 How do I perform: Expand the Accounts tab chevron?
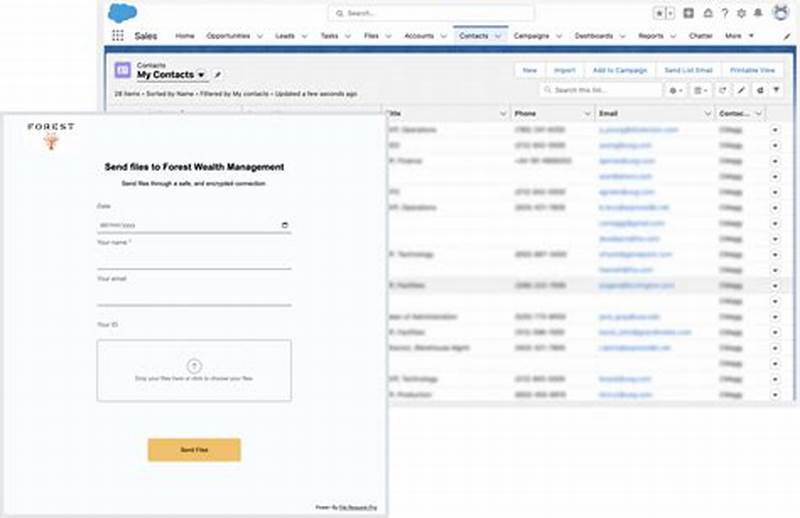coord(443,36)
